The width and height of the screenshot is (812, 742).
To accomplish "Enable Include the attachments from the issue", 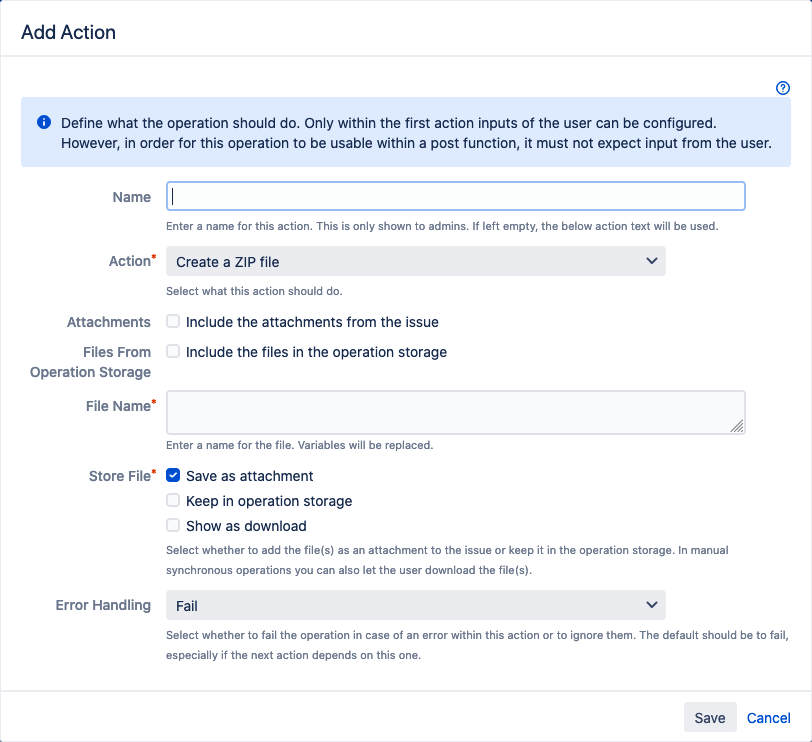I will pyautogui.click(x=174, y=322).
